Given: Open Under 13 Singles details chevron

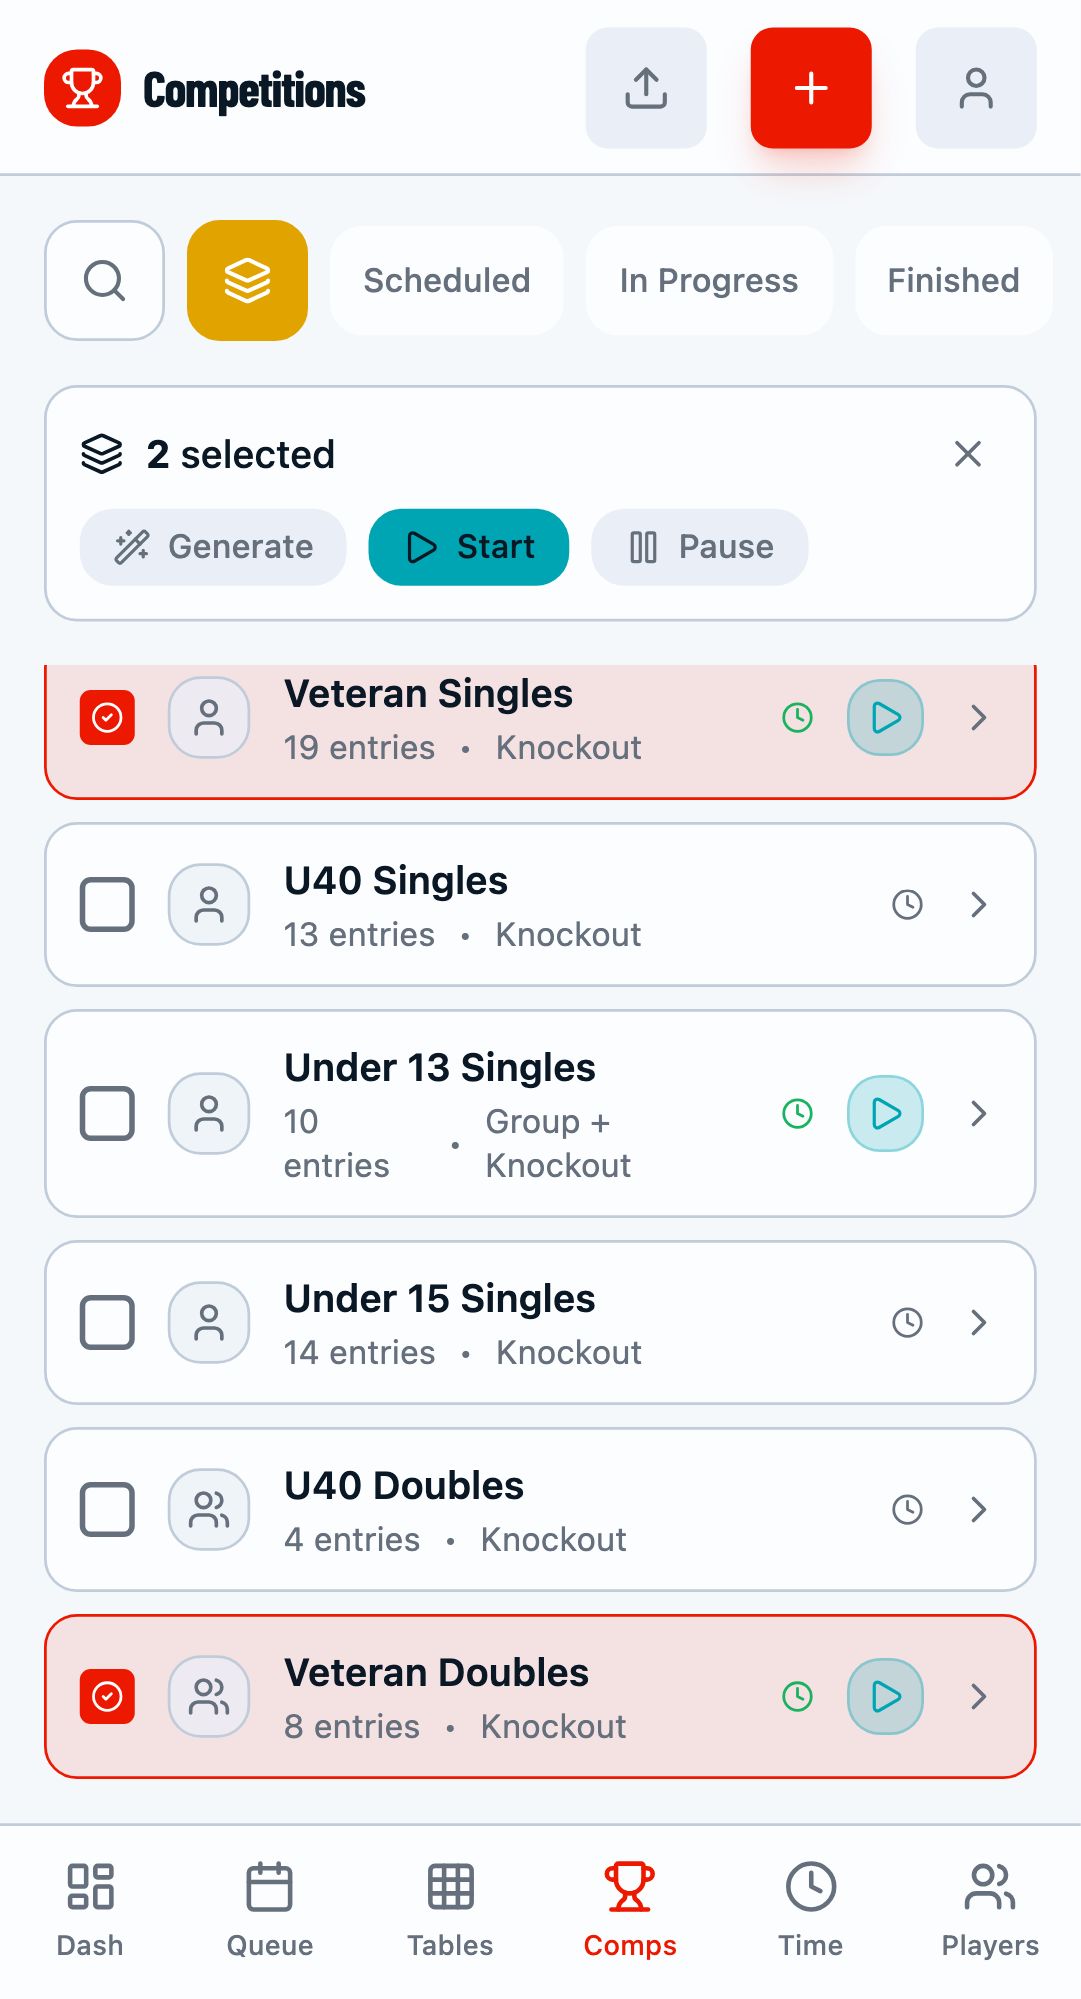Looking at the screenshot, I should pyautogui.click(x=979, y=1113).
